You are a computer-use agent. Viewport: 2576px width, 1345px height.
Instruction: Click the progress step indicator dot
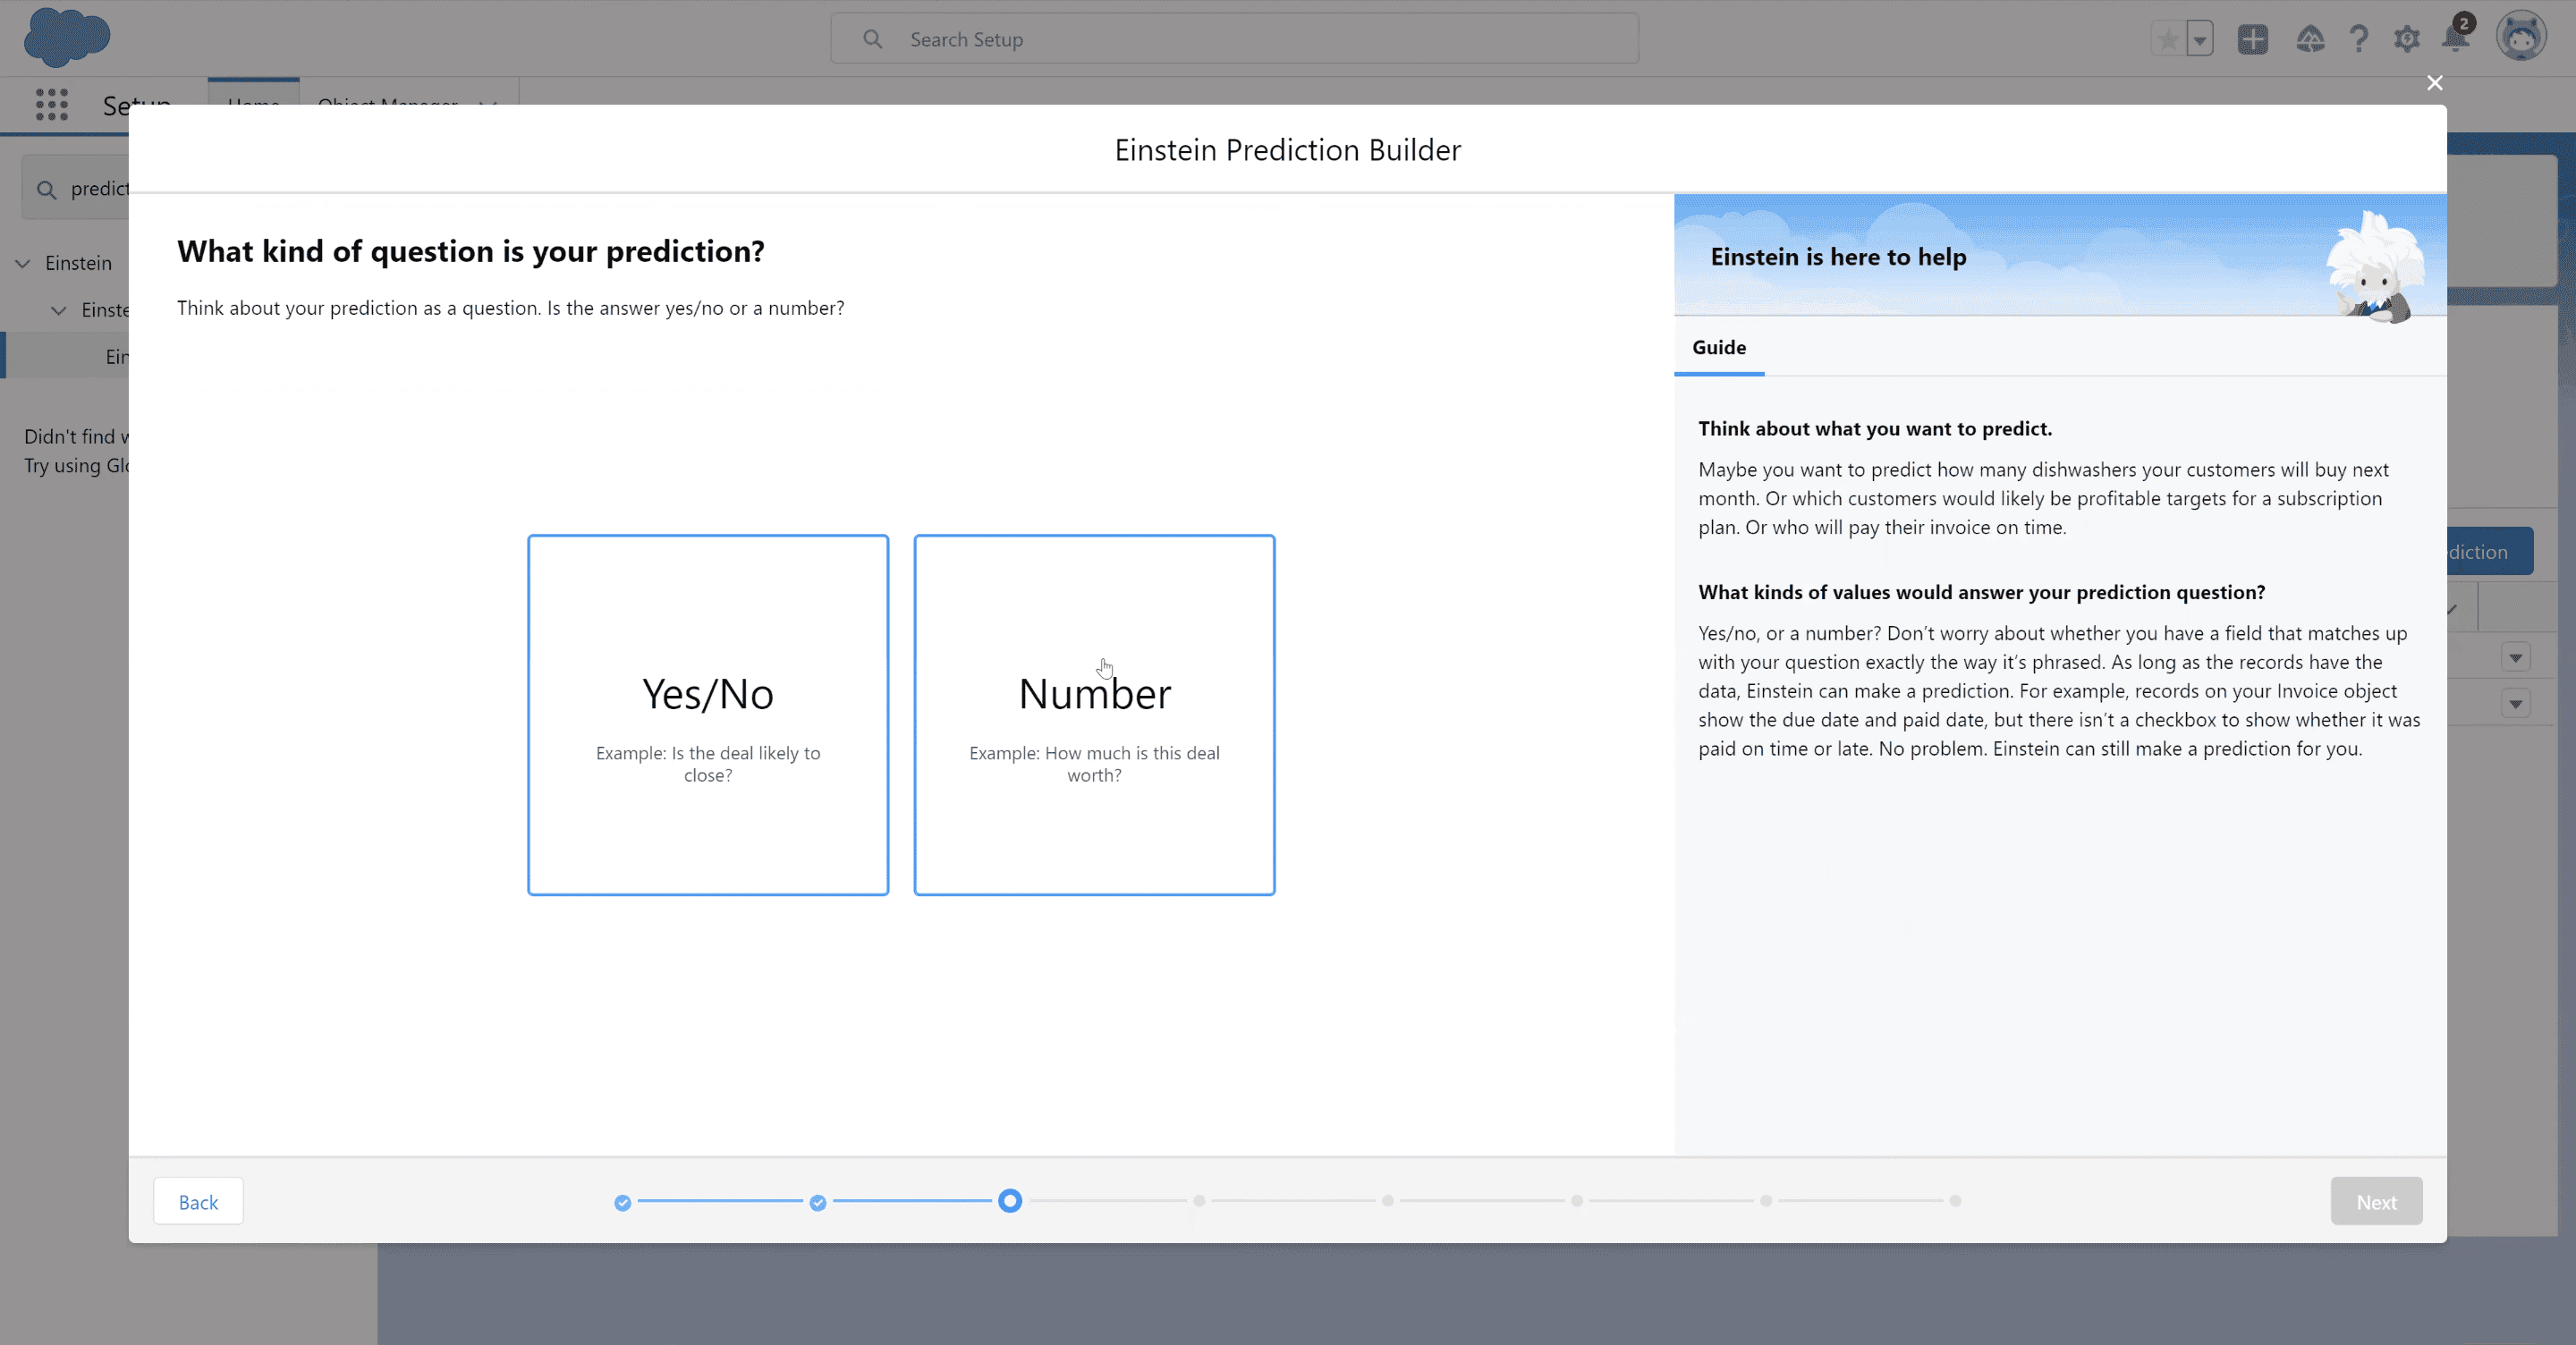[1011, 1202]
